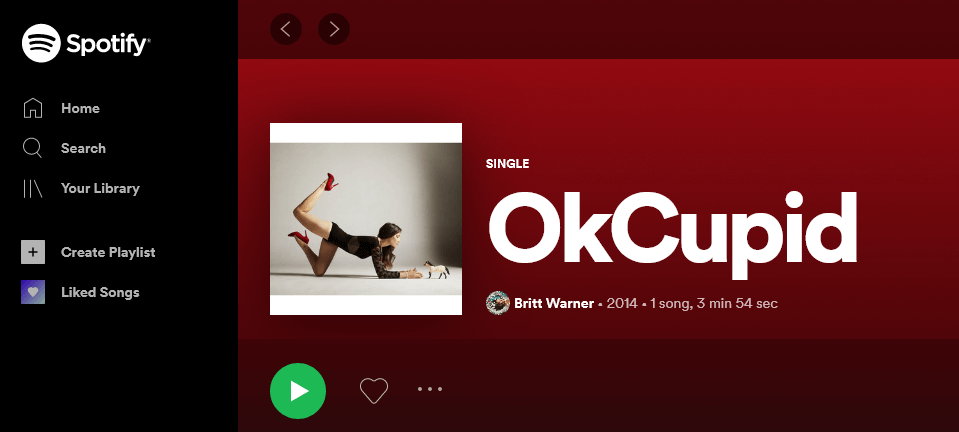Click the OkCupid album cover art

tap(366, 219)
